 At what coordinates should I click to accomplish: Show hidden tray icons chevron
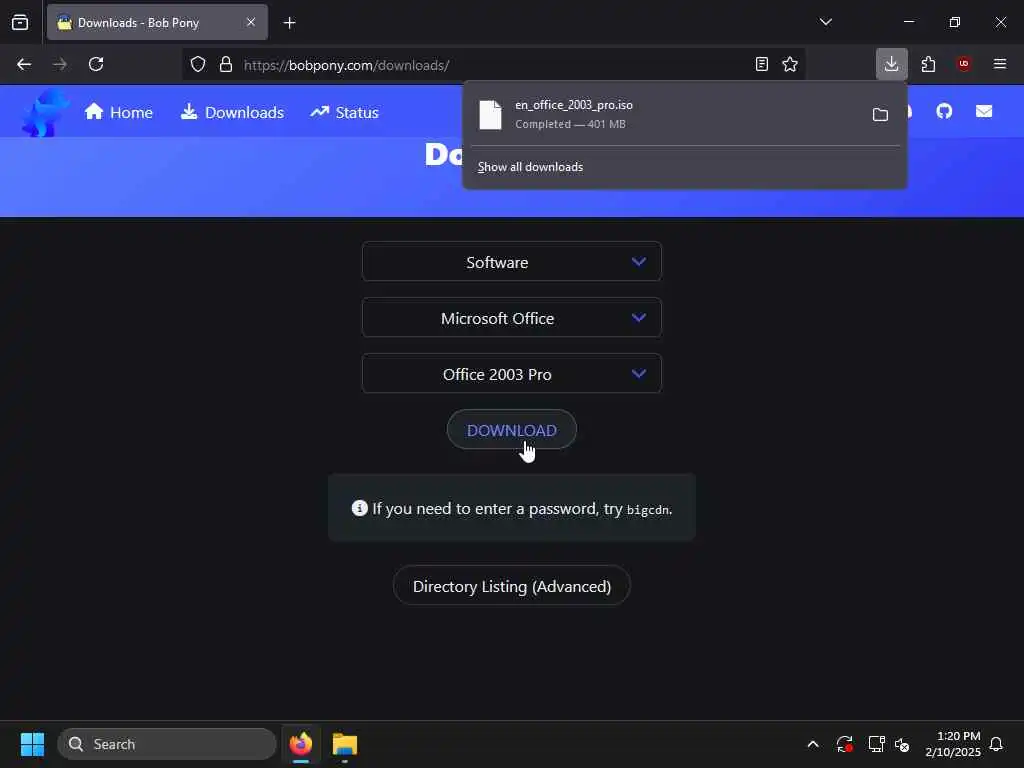(x=813, y=744)
